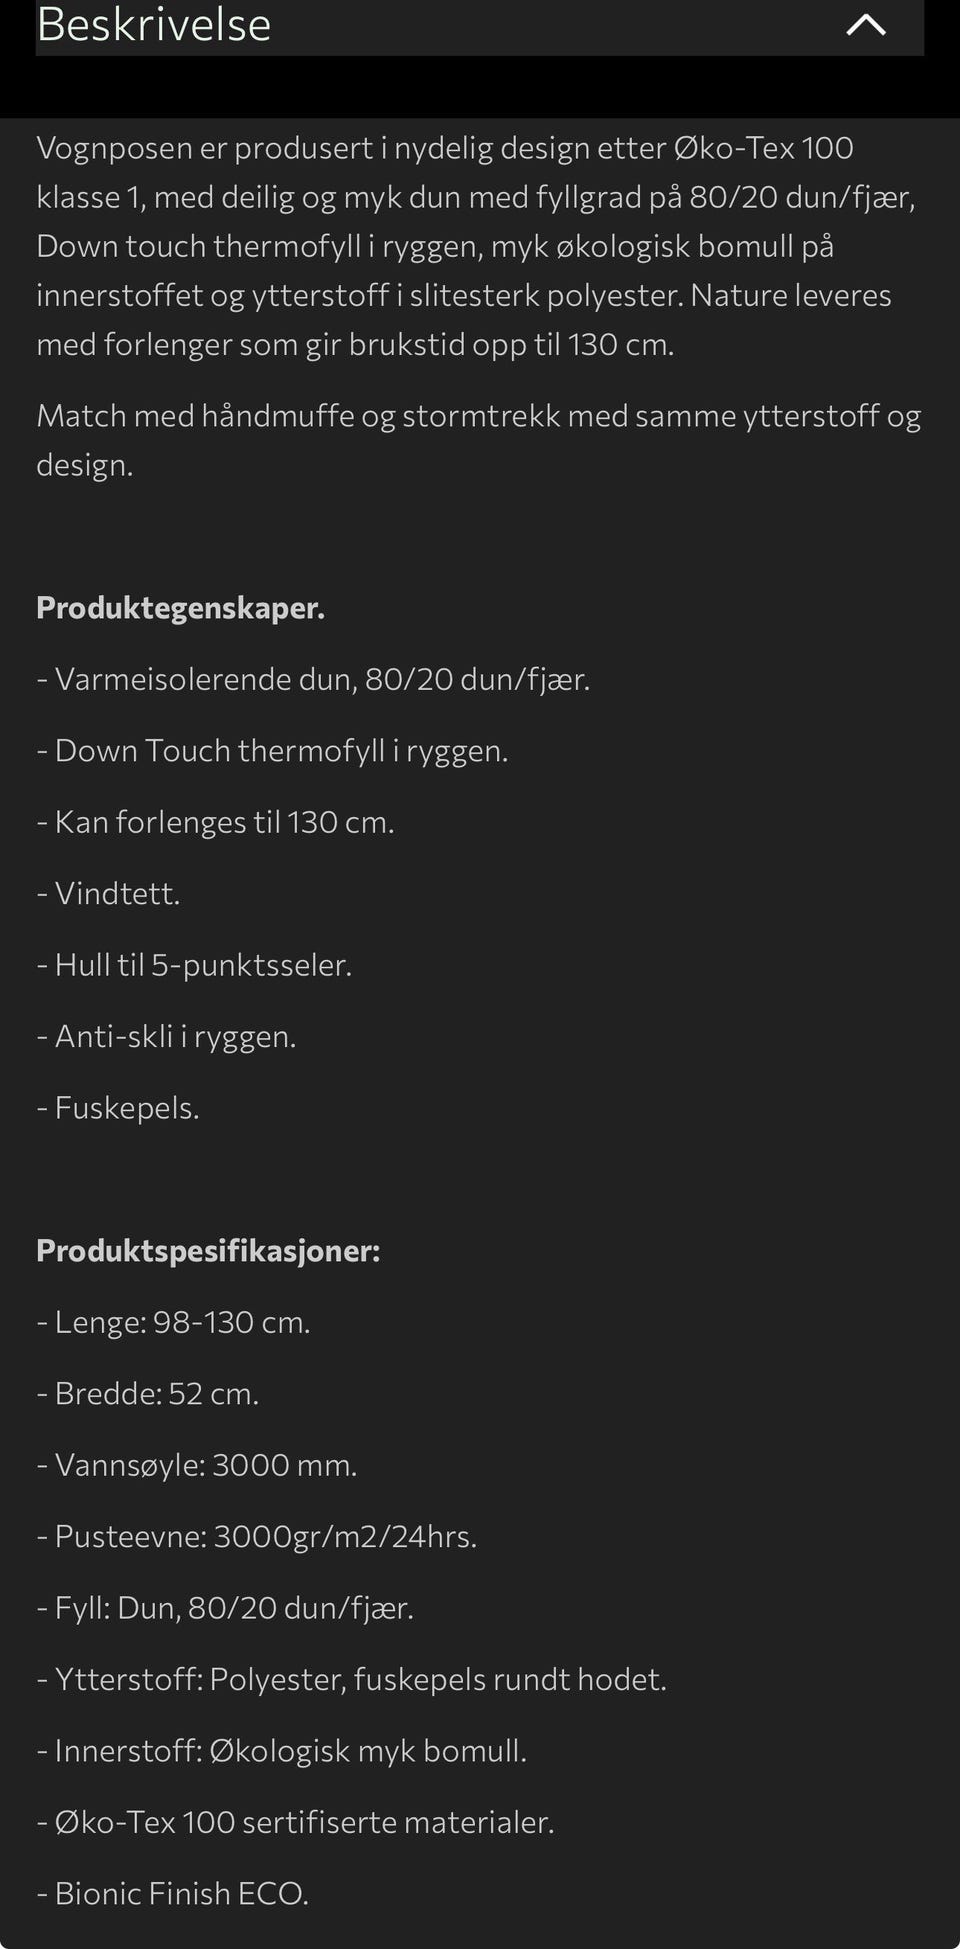
Task: Click the Vannsøyle: 3000 mm line
Action: (x=197, y=1465)
